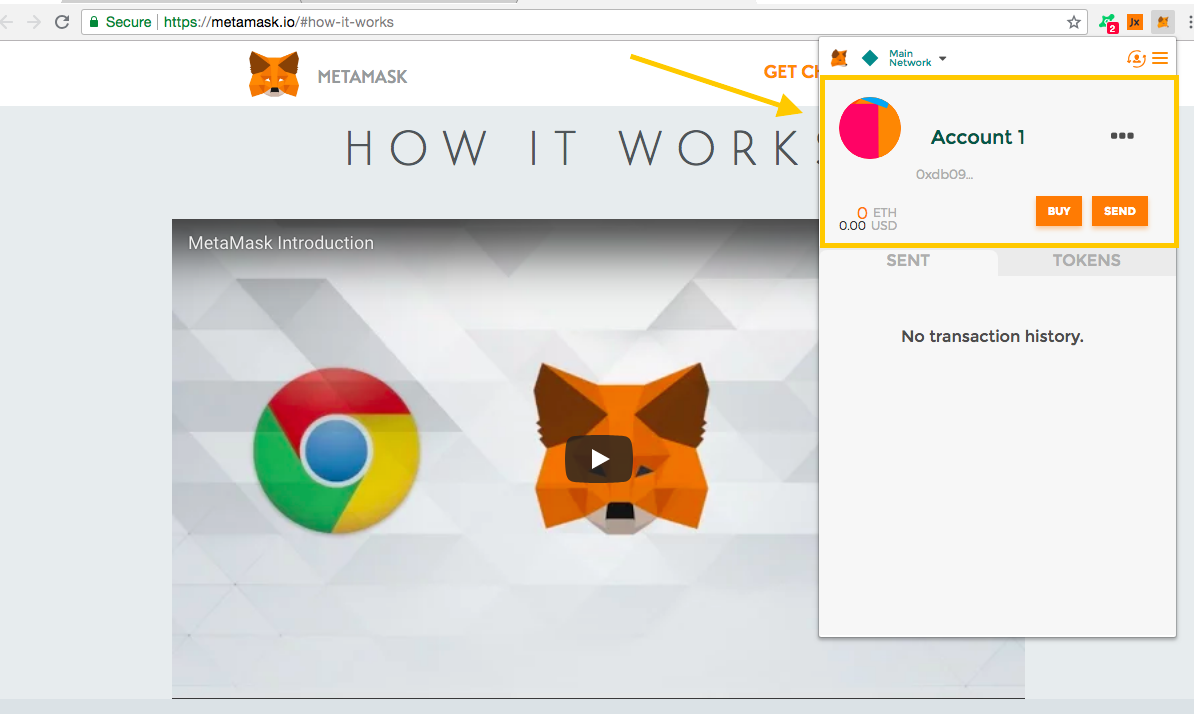Bookmark the page with the star icon
1194x714 pixels.
point(1074,22)
